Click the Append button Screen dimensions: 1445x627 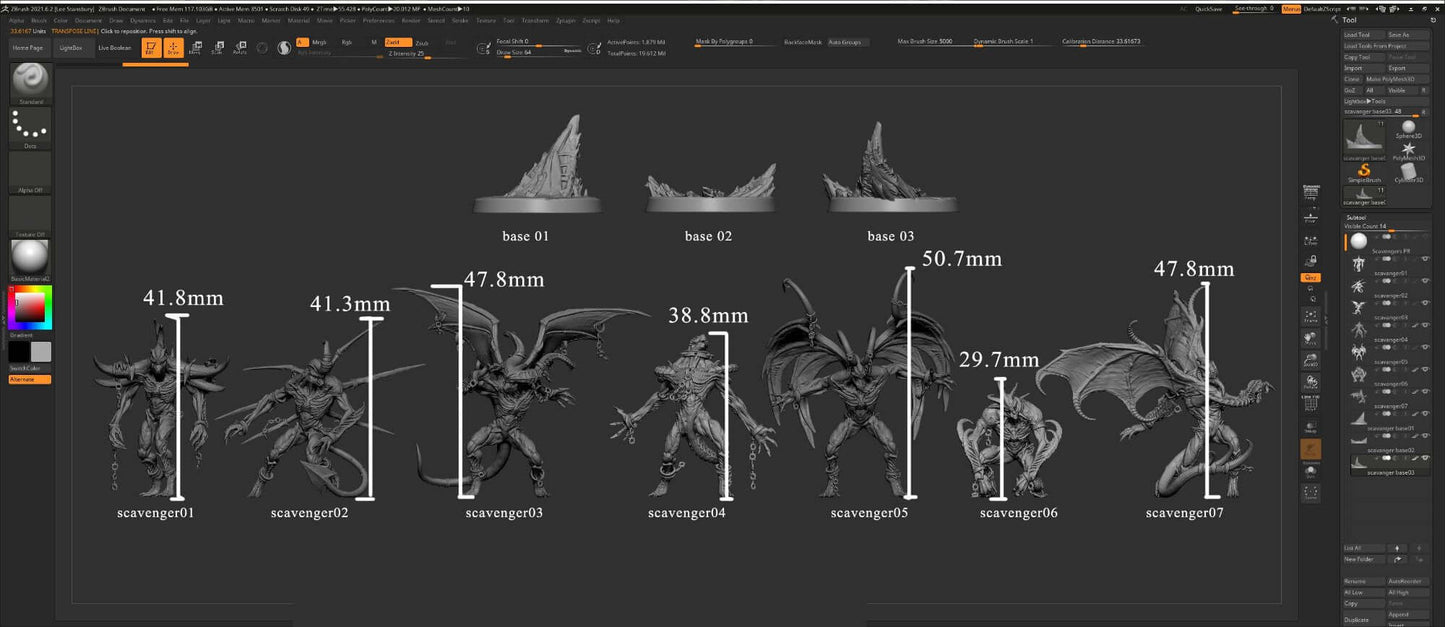[x=1398, y=614]
